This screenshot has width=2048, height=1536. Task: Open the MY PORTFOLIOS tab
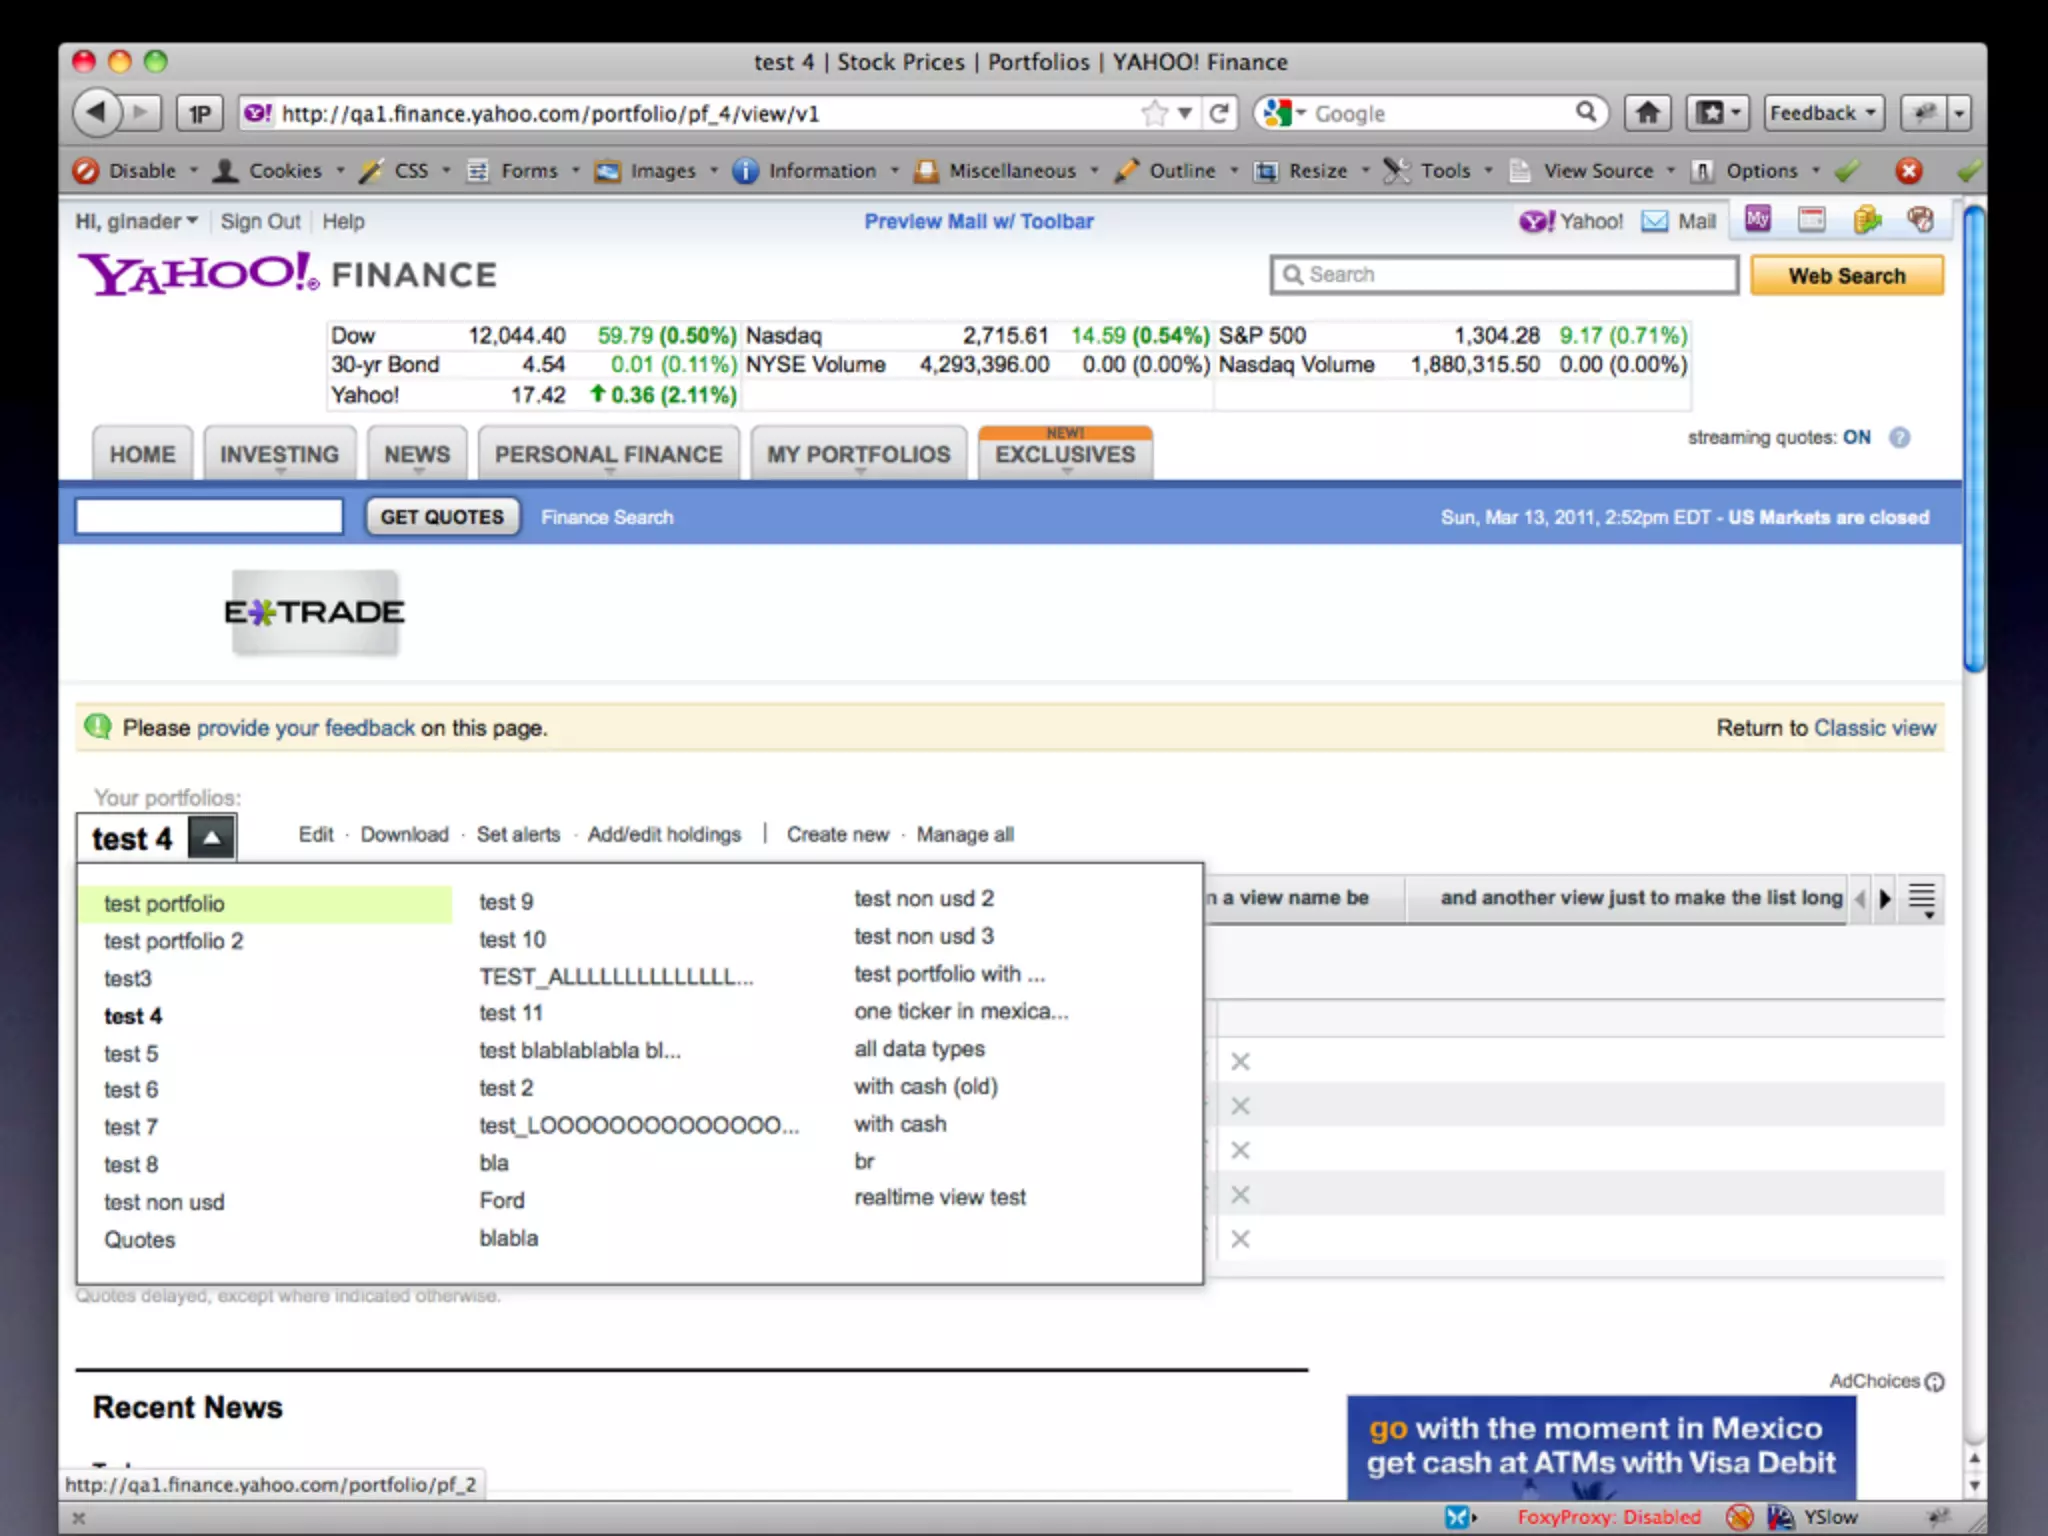[x=858, y=455]
